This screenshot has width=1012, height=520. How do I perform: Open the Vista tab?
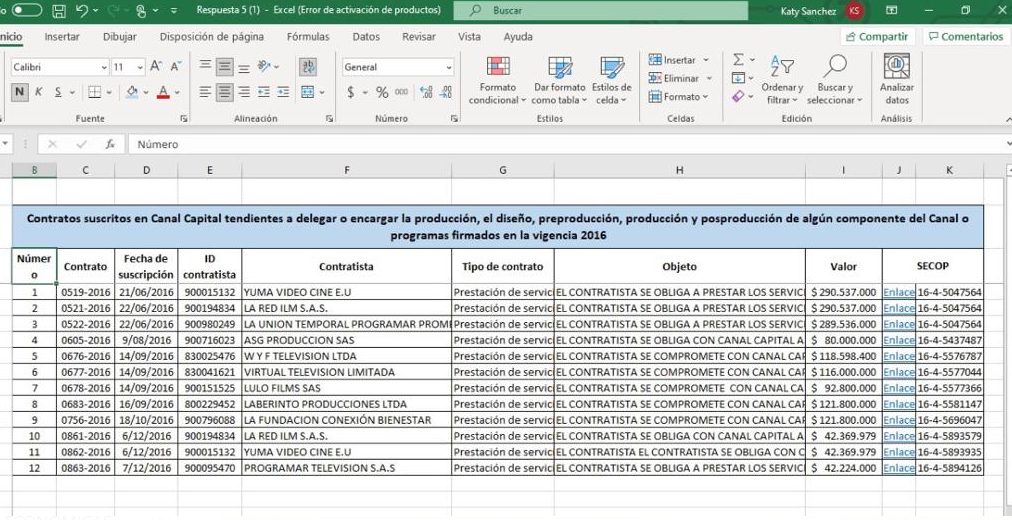(x=469, y=37)
